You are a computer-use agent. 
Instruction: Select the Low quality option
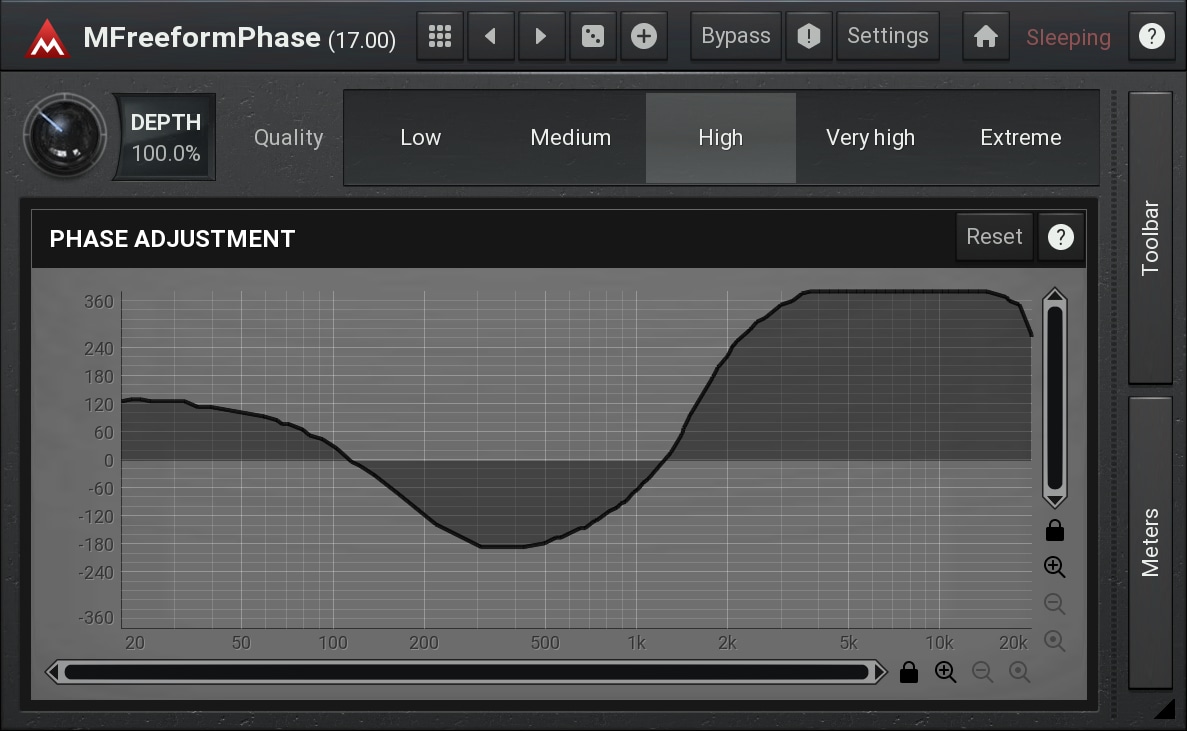click(420, 138)
